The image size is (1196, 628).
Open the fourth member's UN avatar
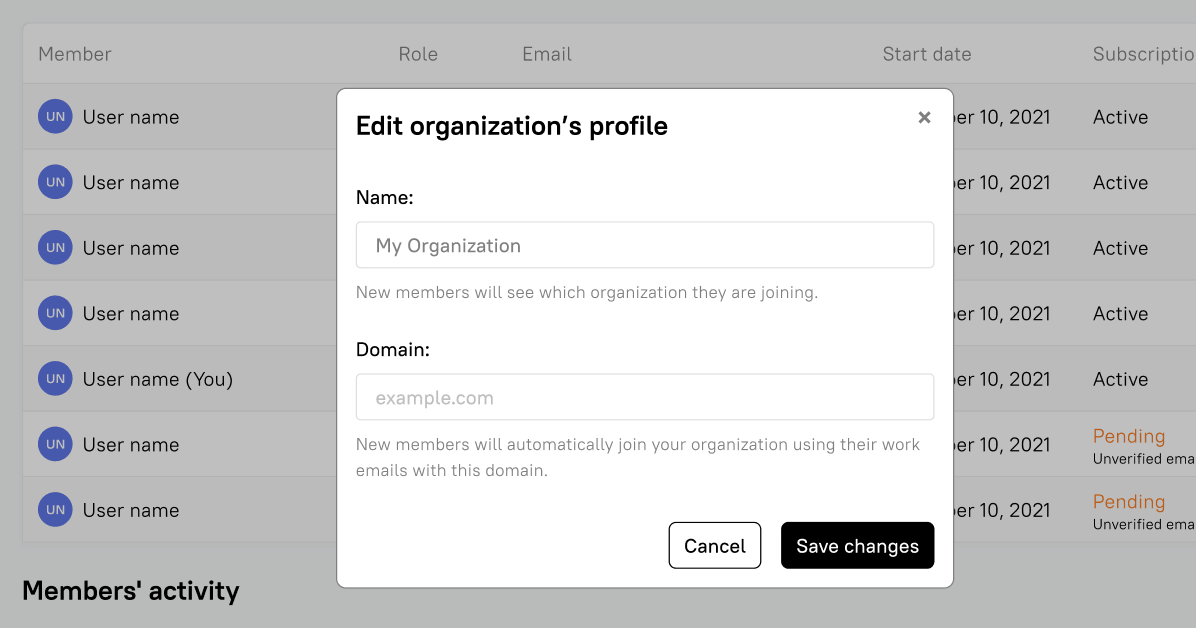click(55, 313)
